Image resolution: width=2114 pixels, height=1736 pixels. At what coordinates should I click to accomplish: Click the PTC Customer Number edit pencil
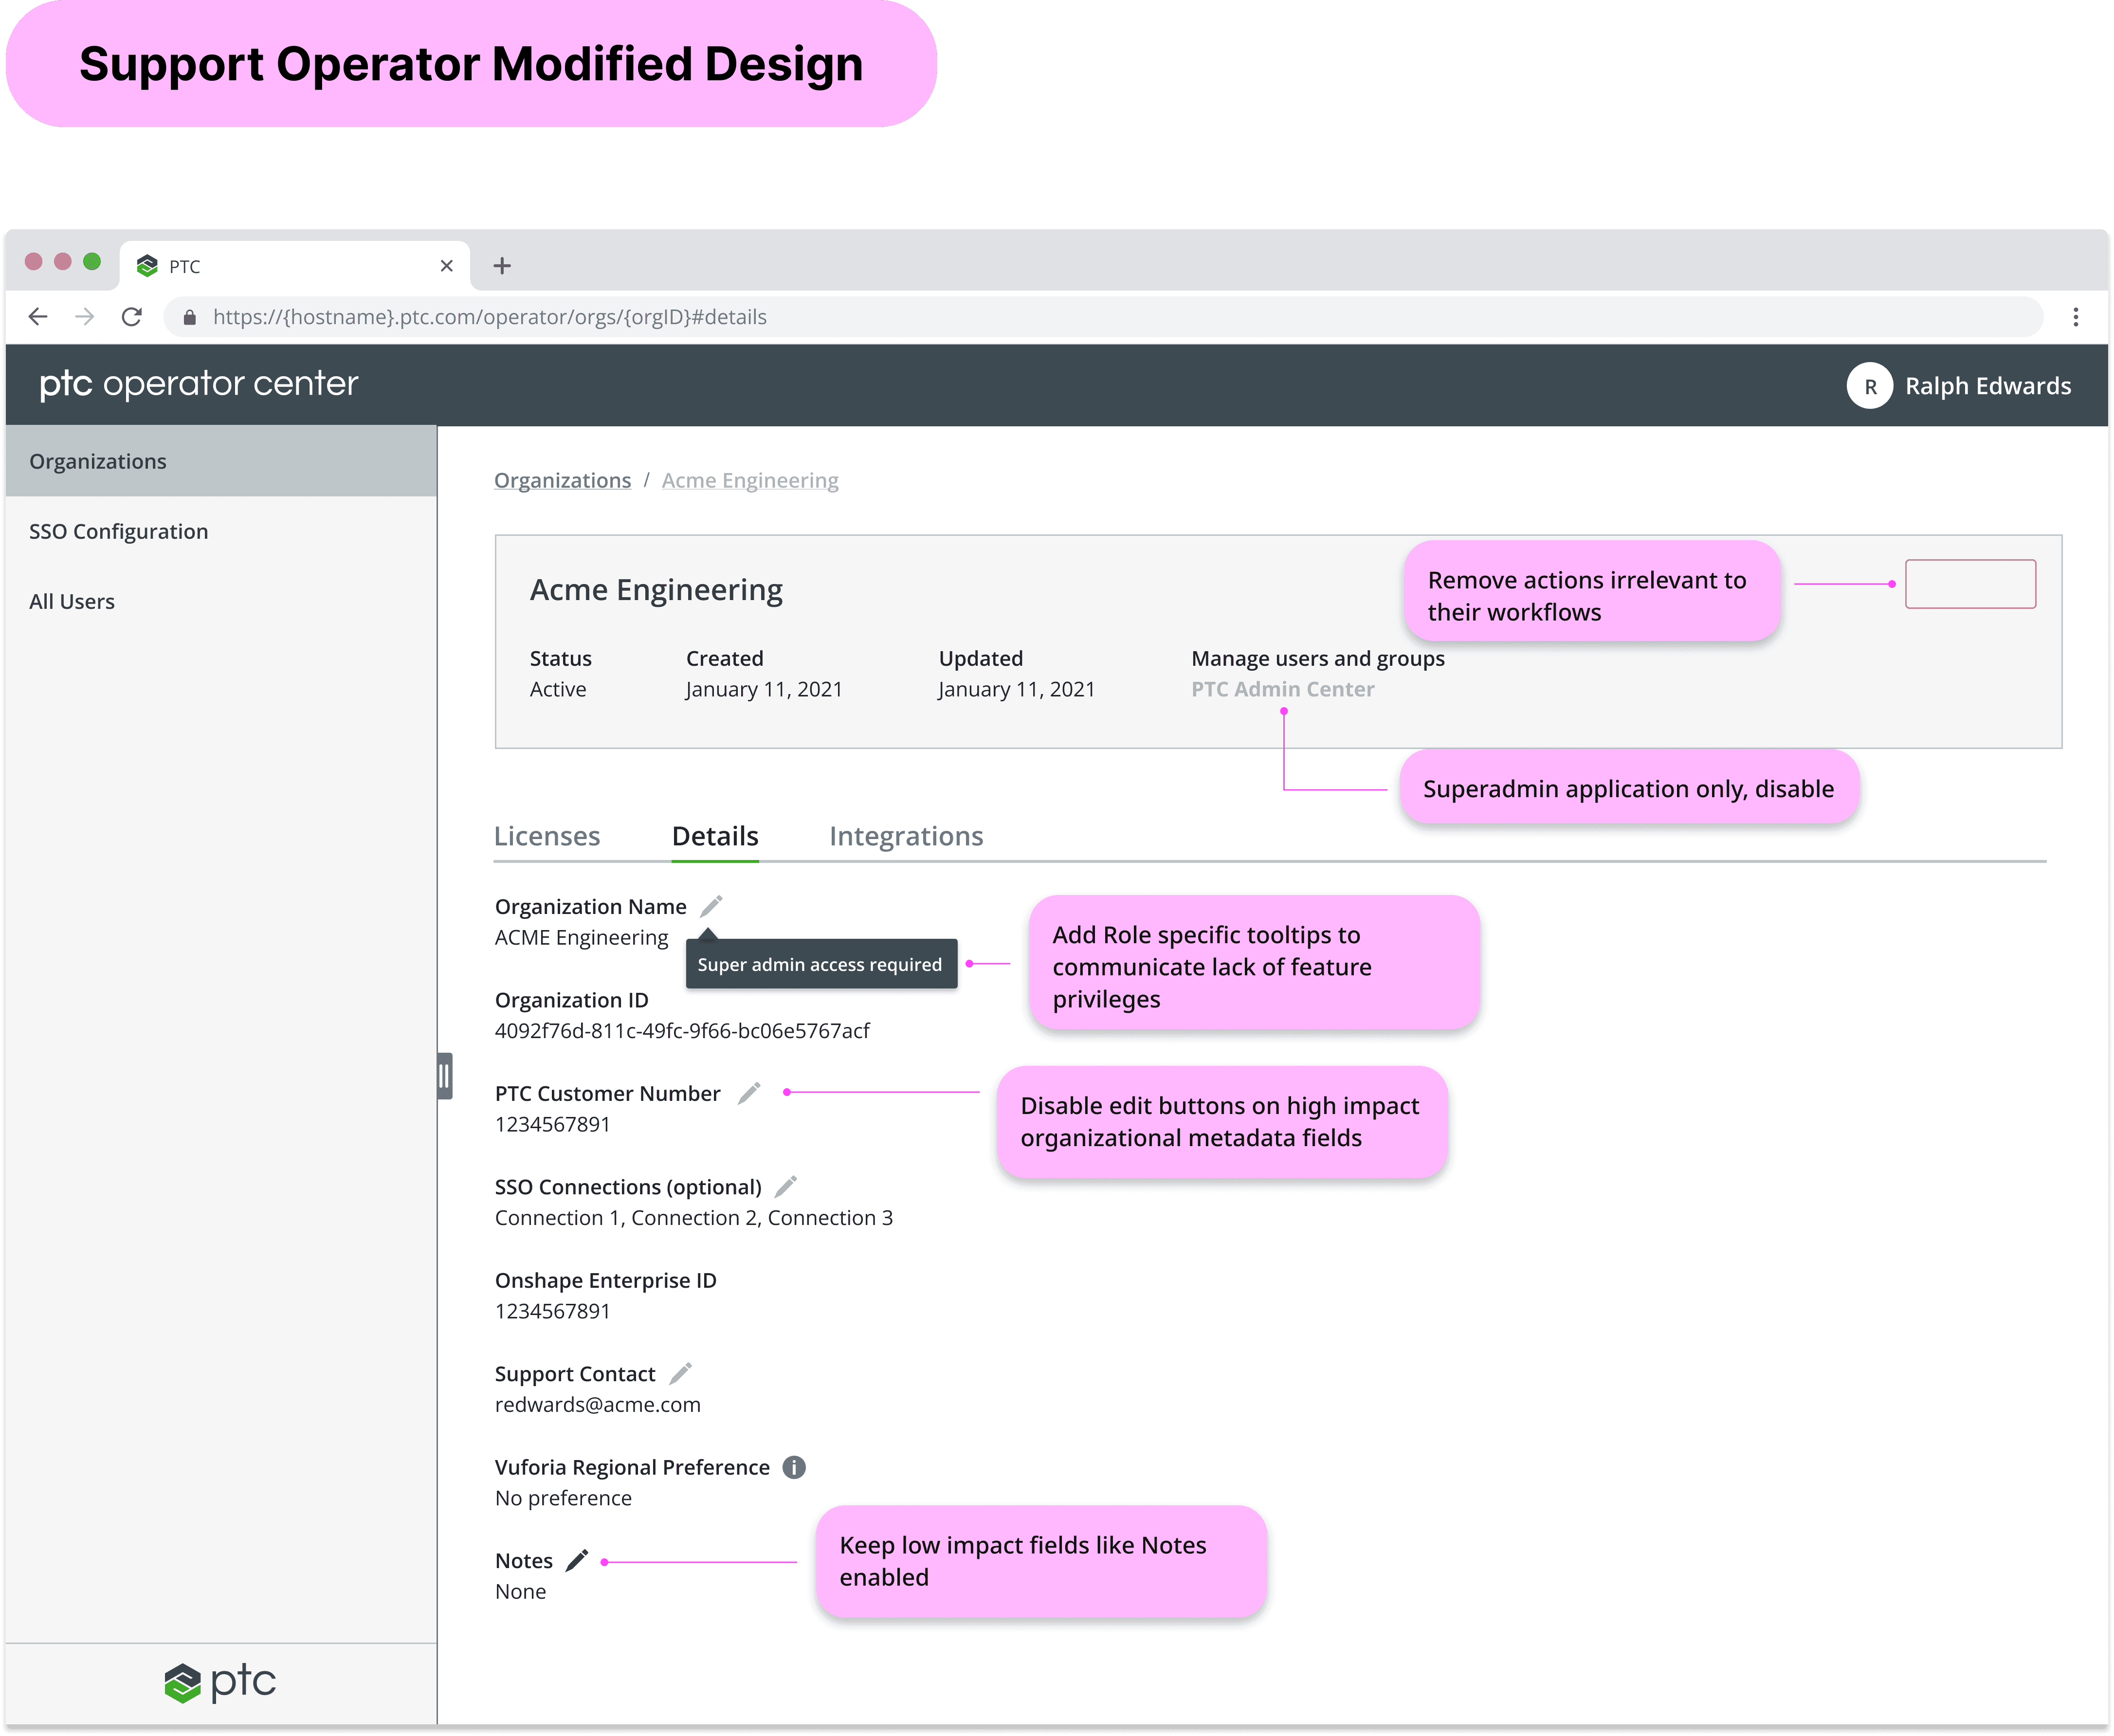pos(749,1093)
